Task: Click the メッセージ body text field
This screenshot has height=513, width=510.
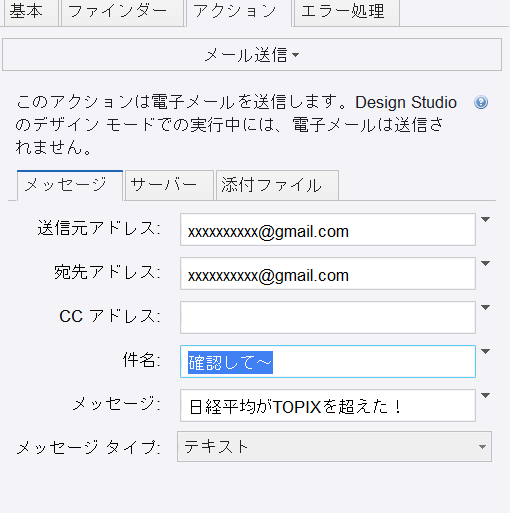Action: 328,406
